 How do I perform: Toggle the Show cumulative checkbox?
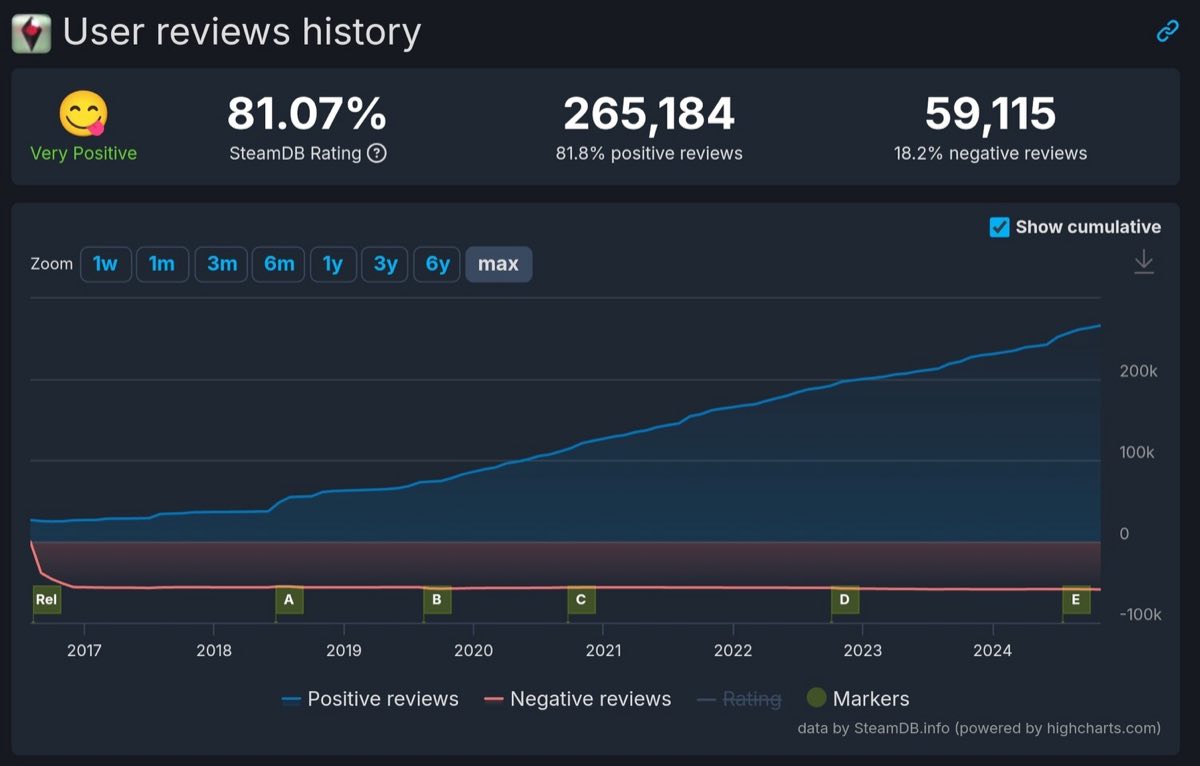click(999, 227)
